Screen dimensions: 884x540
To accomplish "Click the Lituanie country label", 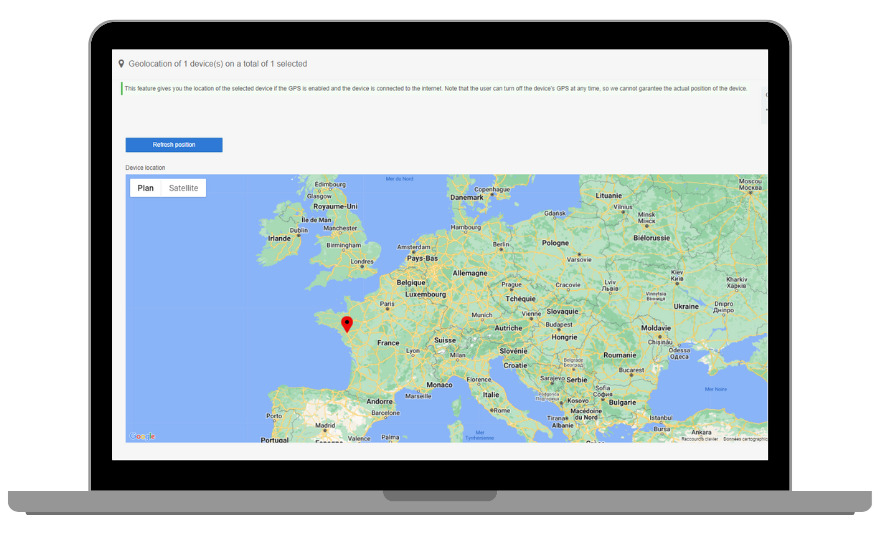I will [609, 196].
